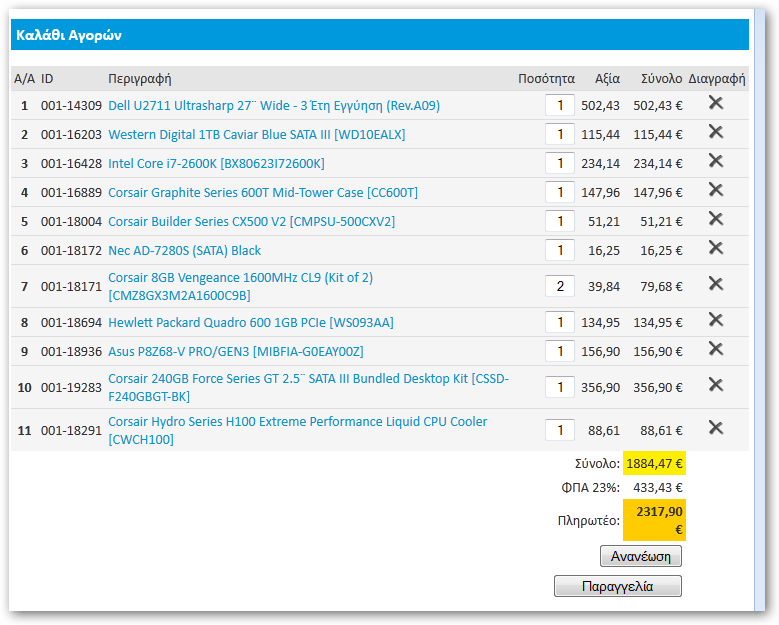Screen dimensions: 779x625
Task: Click the Καλάθι Αγορών title
Action: coord(69,35)
